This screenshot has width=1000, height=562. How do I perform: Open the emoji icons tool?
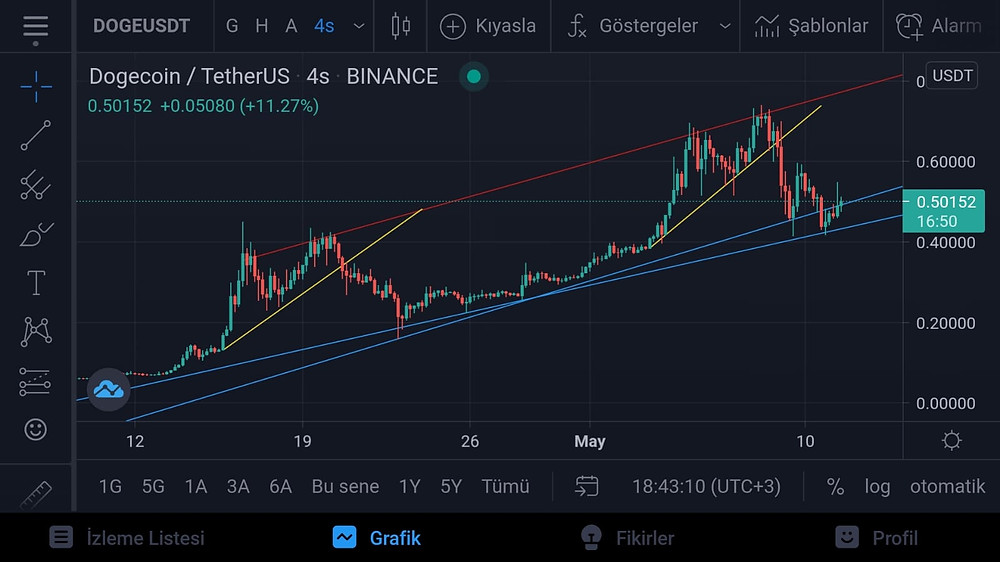point(36,429)
